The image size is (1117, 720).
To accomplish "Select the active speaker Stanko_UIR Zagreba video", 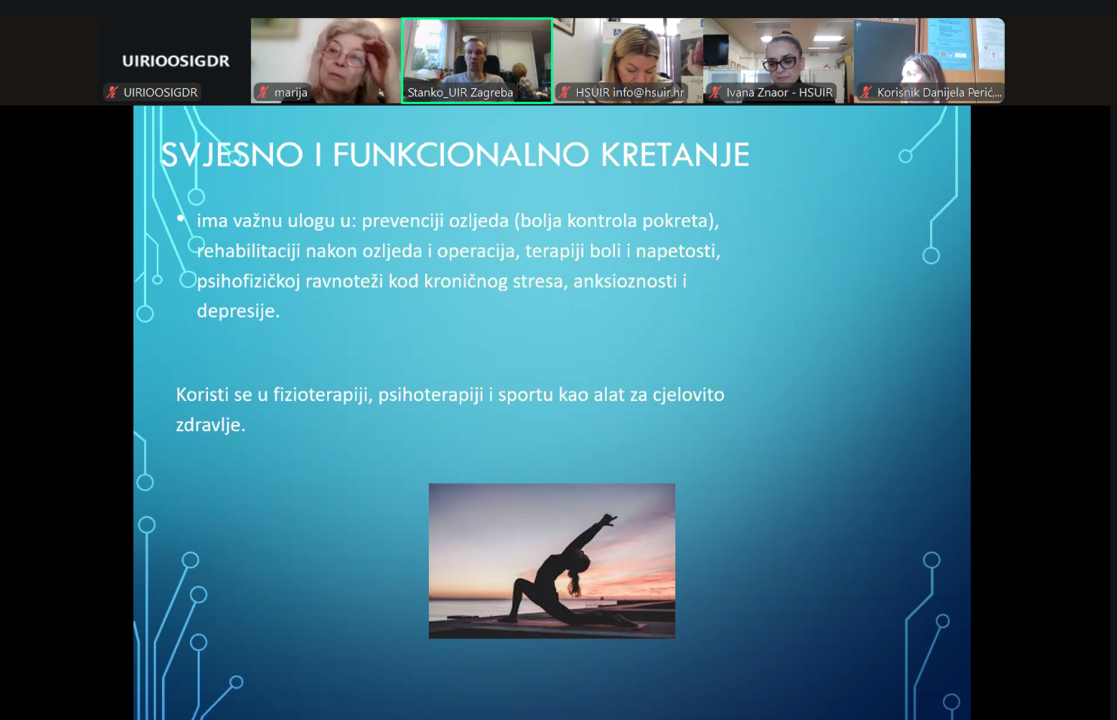I will click(477, 50).
